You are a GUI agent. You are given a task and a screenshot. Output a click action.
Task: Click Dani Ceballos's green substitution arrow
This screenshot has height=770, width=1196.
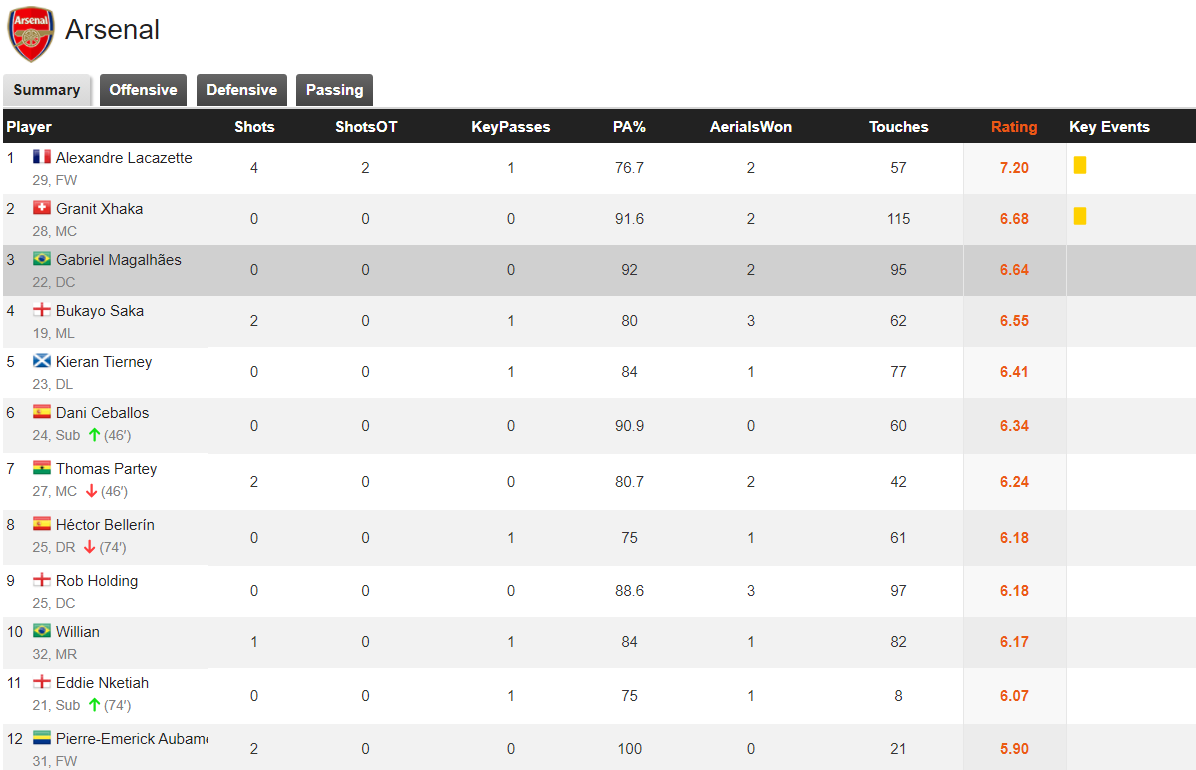click(x=95, y=435)
